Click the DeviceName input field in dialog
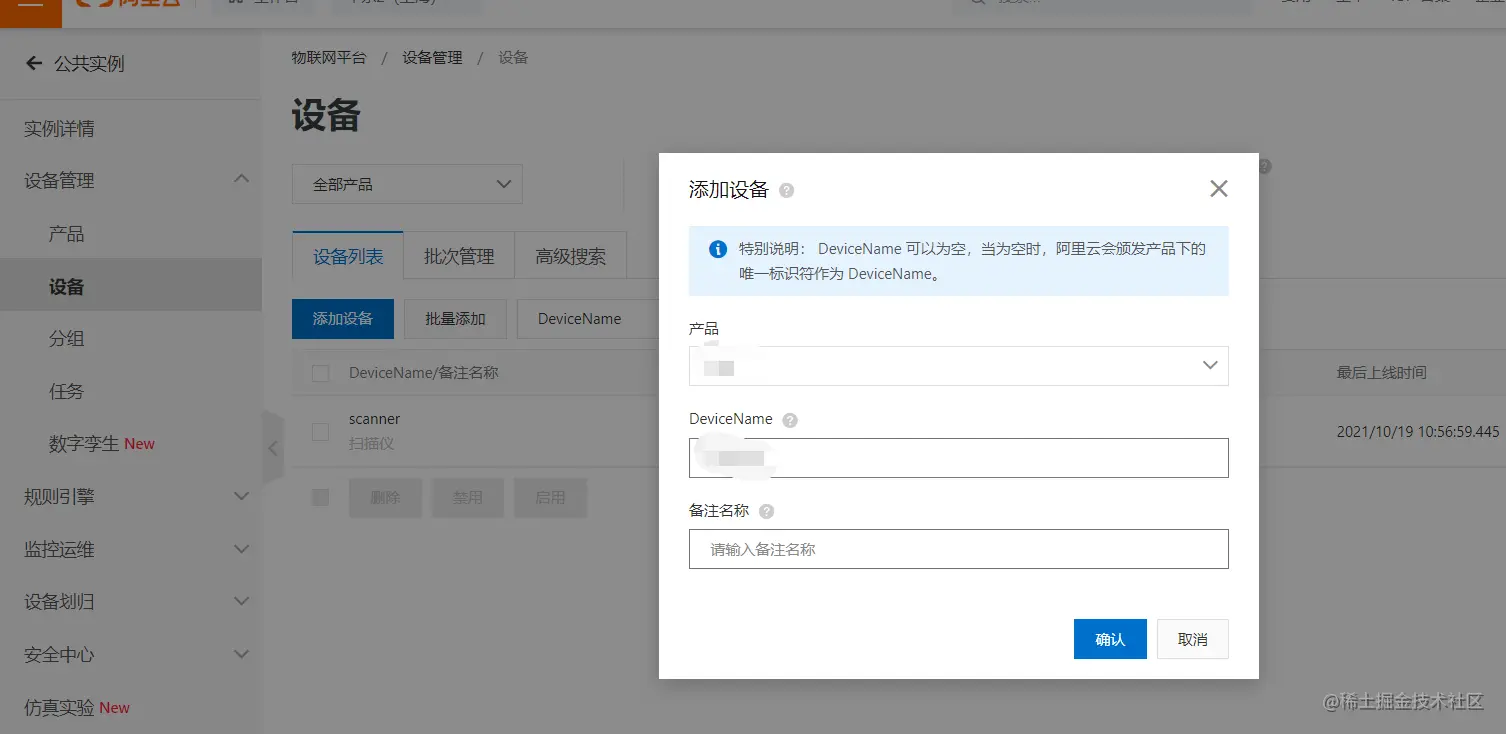The height and width of the screenshot is (734, 1506). [958, 458]
